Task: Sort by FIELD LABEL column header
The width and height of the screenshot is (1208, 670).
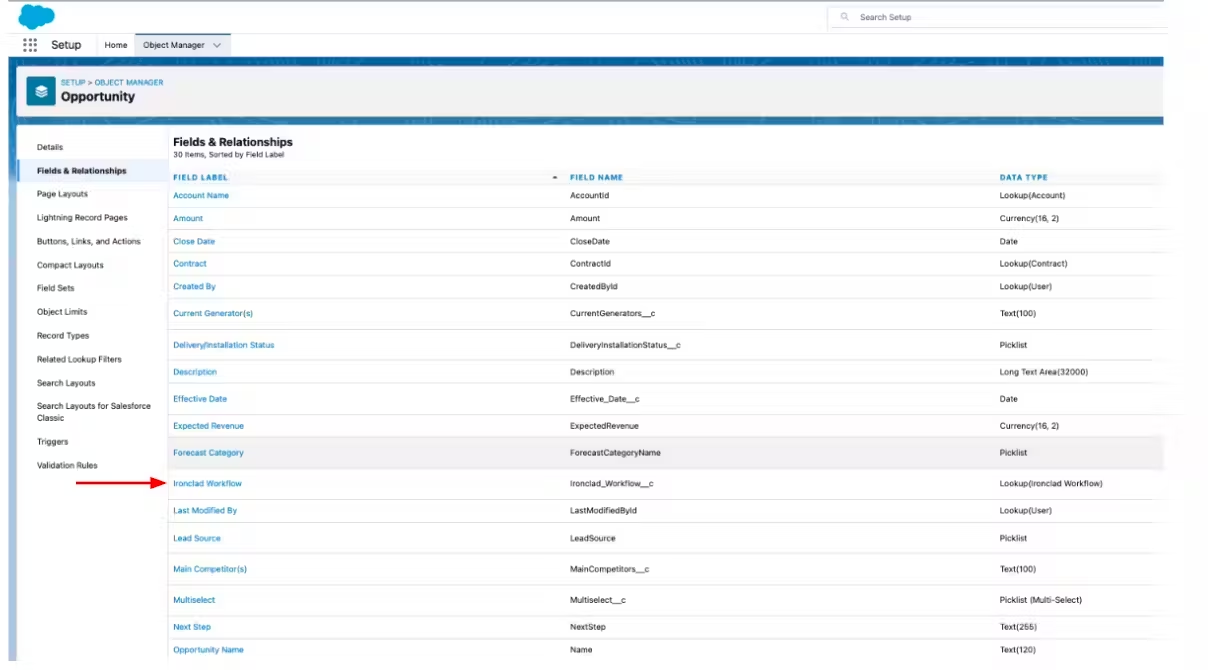Action: 200,177
